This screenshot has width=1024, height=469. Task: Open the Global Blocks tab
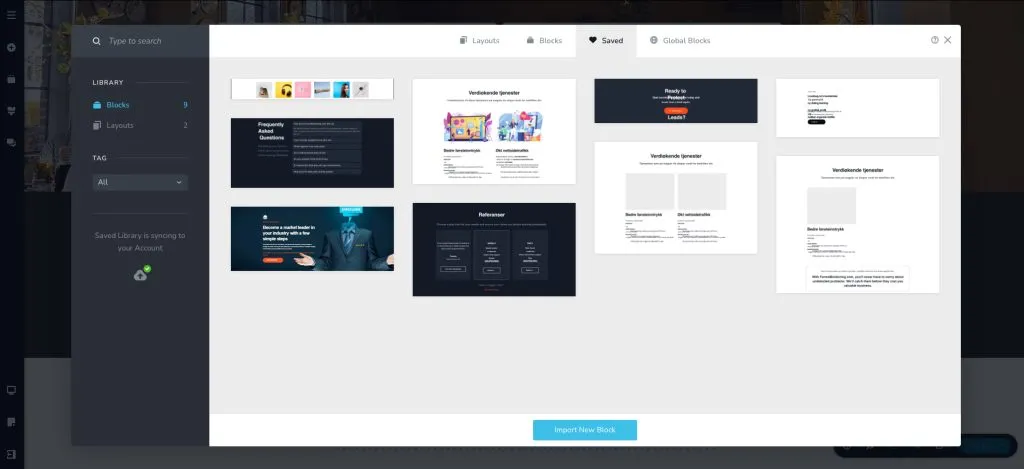point(680,41)
